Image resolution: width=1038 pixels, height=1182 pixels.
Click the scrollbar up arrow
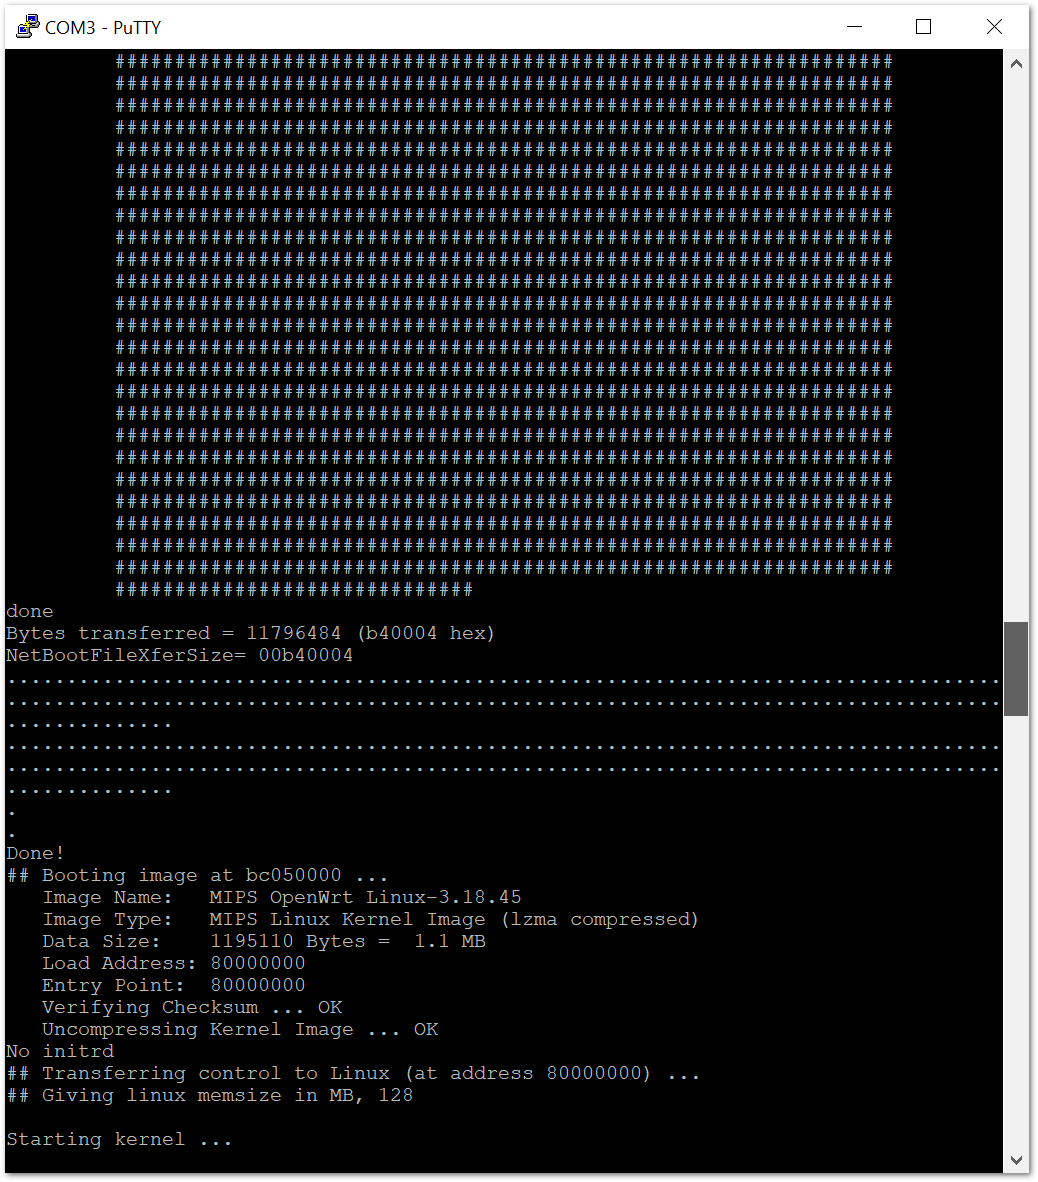coord(1016,64)
